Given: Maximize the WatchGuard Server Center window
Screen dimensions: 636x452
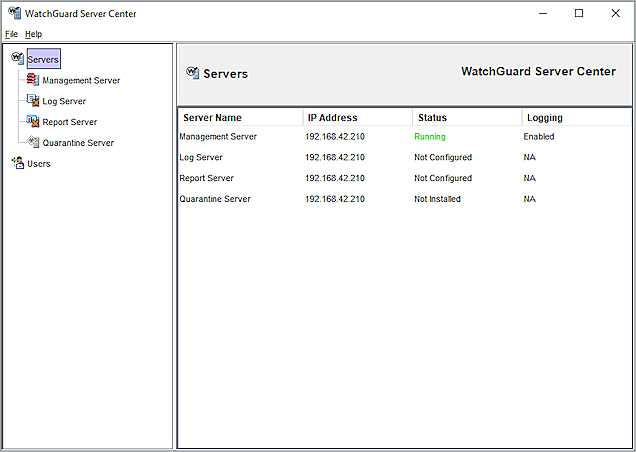Looking at the screenshot, I should pyautogui.click(x=579, y=14).
